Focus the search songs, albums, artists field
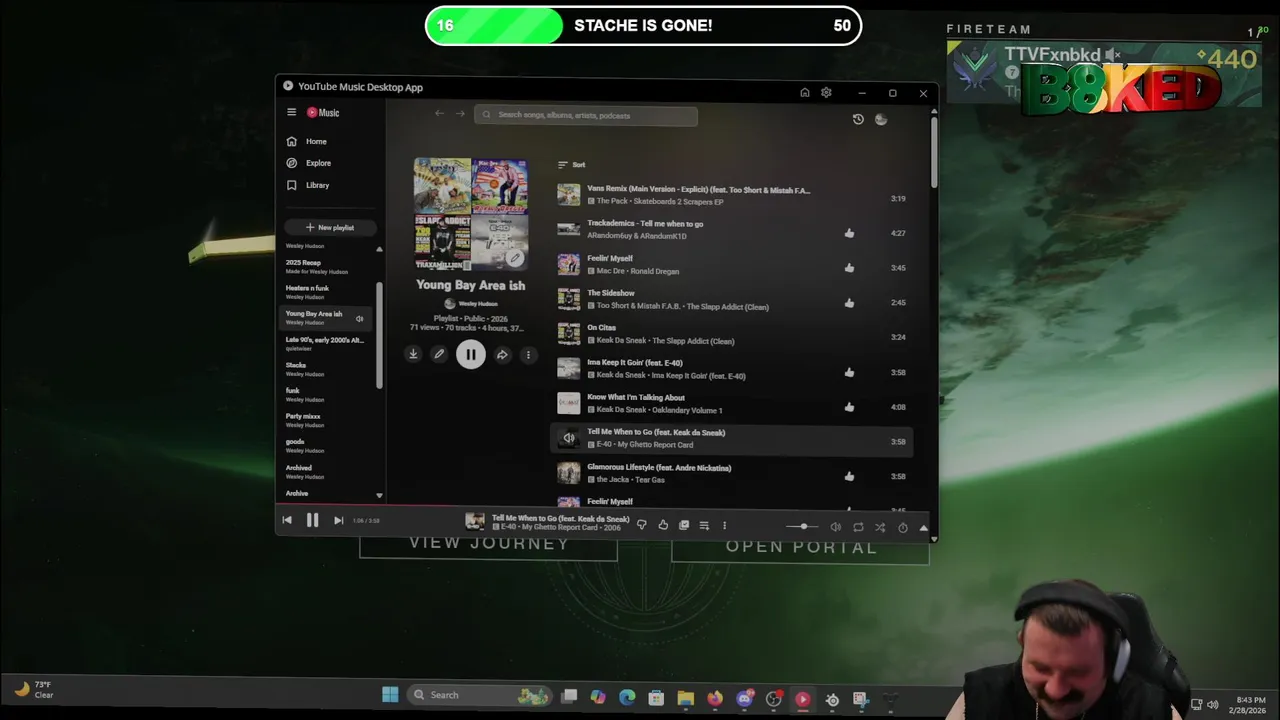1280x720 pixels. coord(586,115)
